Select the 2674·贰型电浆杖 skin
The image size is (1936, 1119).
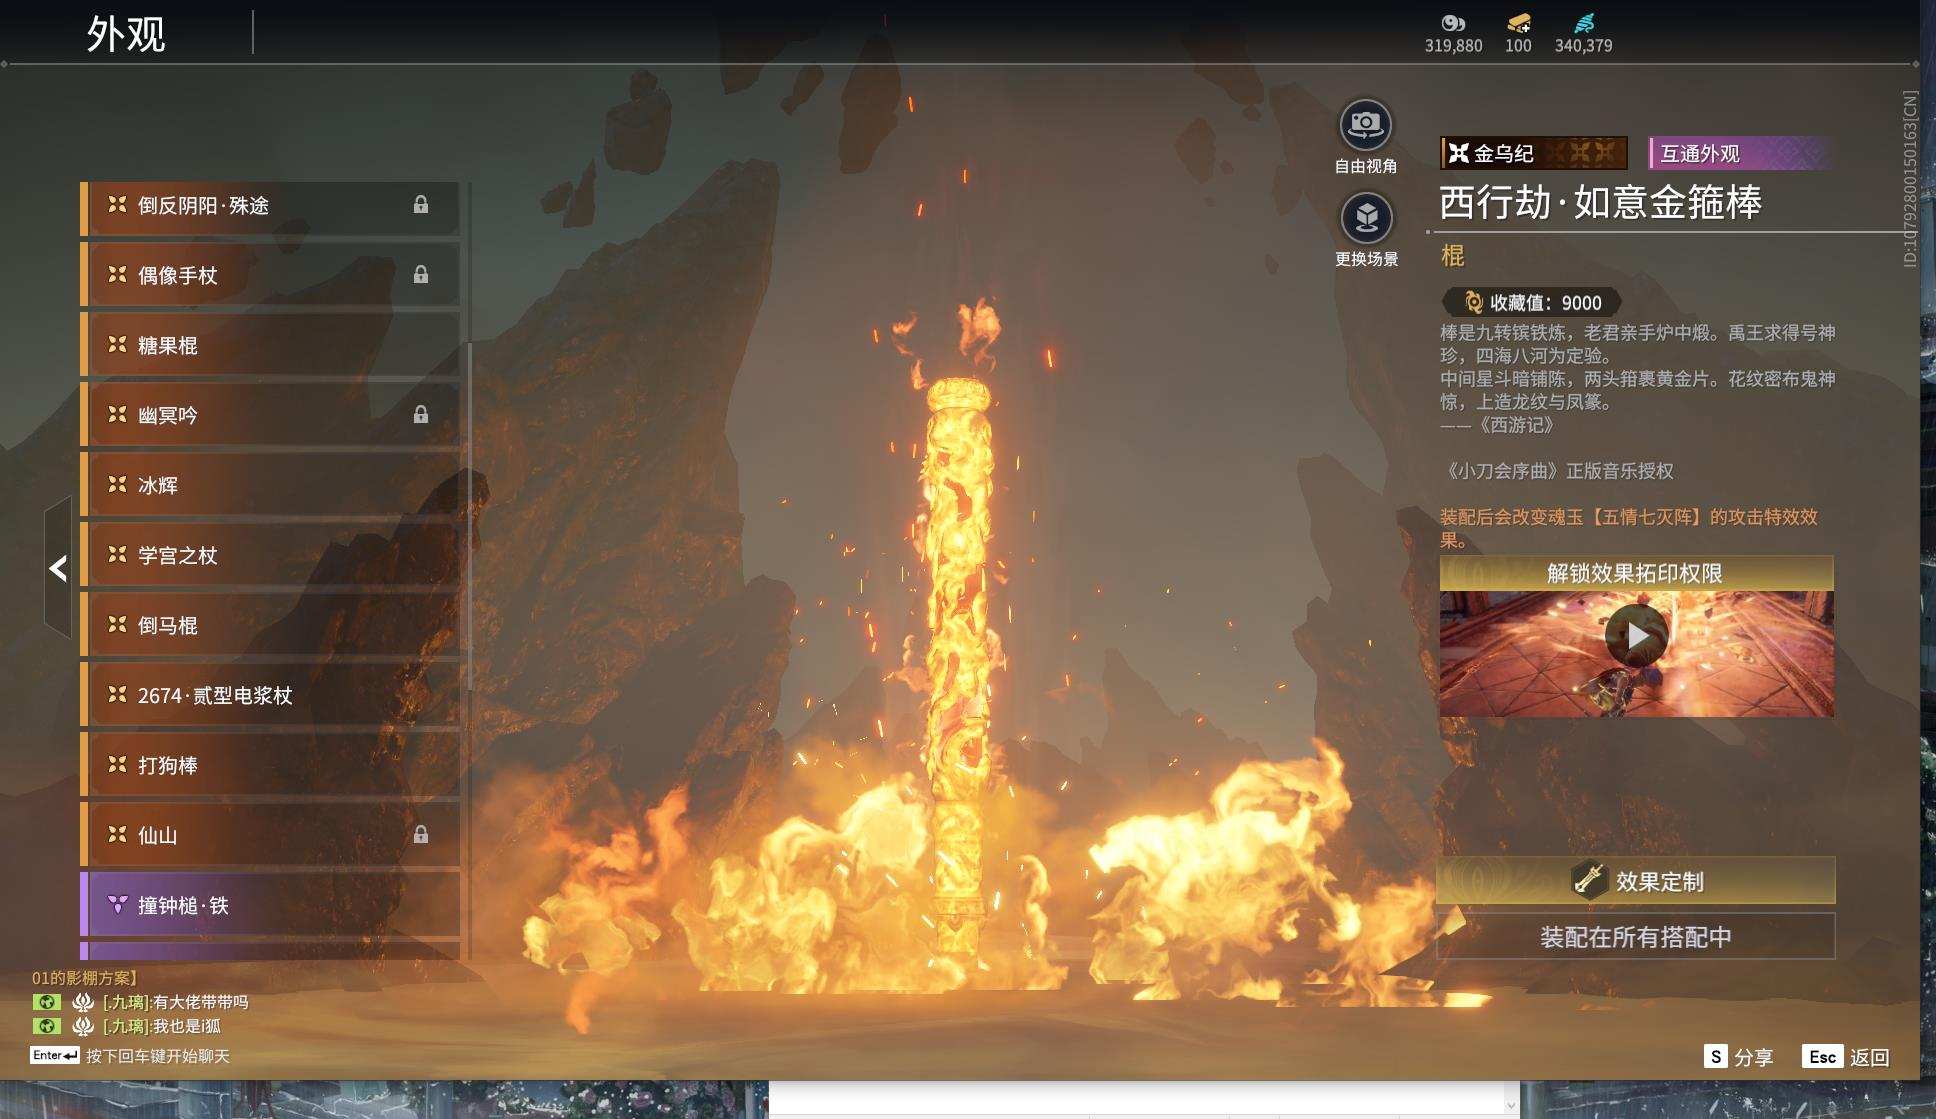[x=270, y=695]
